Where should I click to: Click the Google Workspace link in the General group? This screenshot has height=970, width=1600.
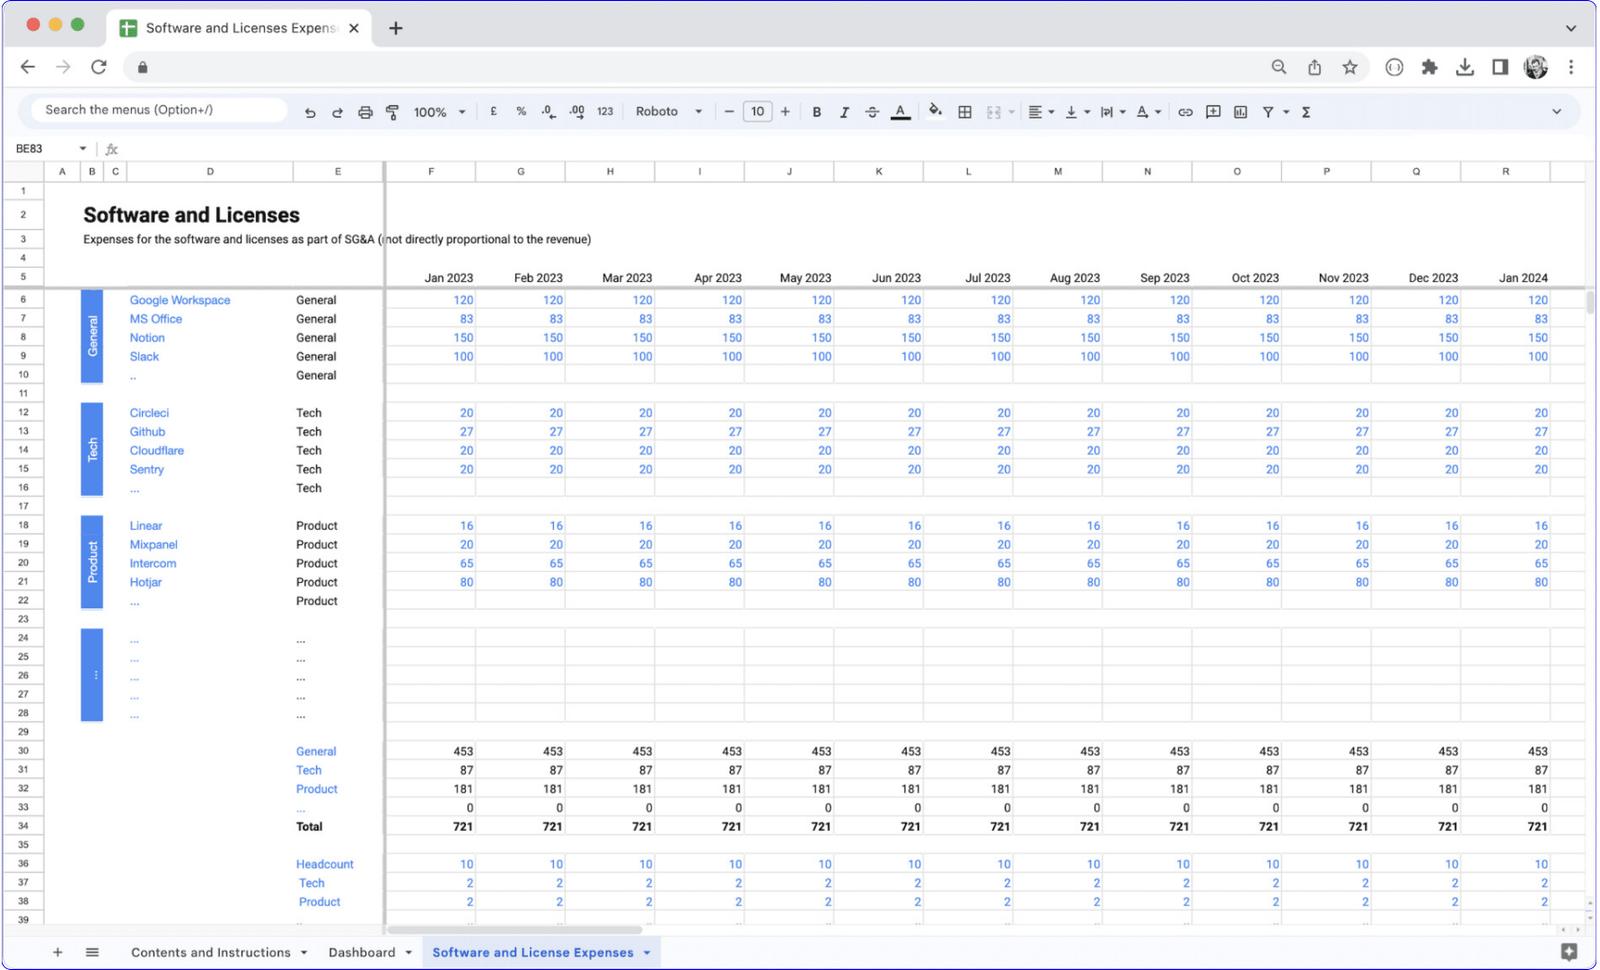pos(180,300)
